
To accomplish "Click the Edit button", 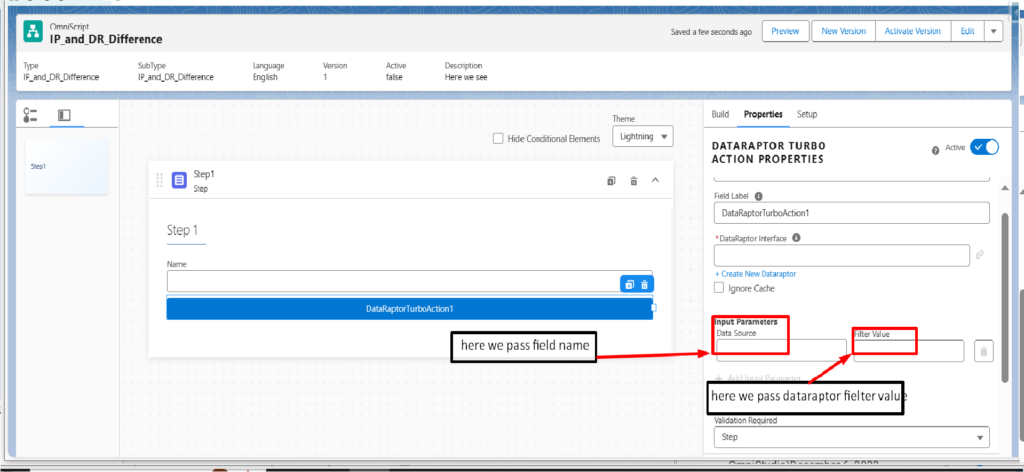I will 967,31.
